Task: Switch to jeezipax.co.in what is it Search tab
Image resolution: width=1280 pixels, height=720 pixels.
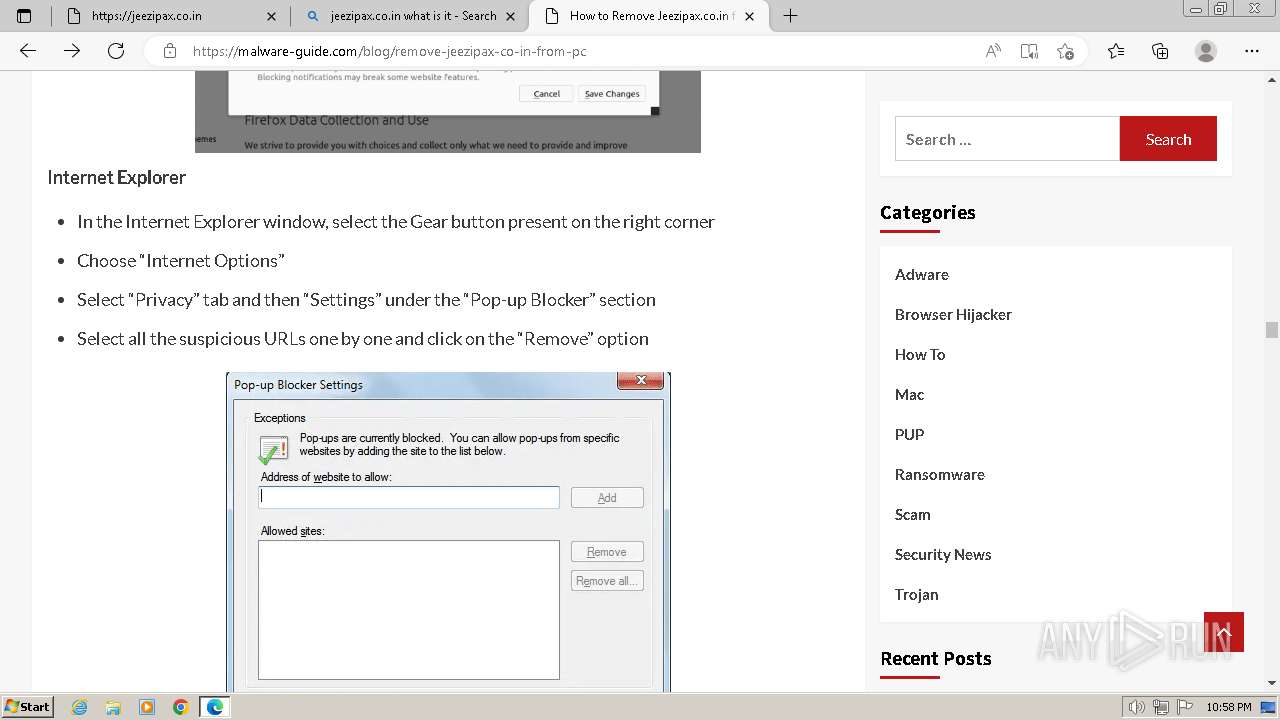Action: [411, 16]
